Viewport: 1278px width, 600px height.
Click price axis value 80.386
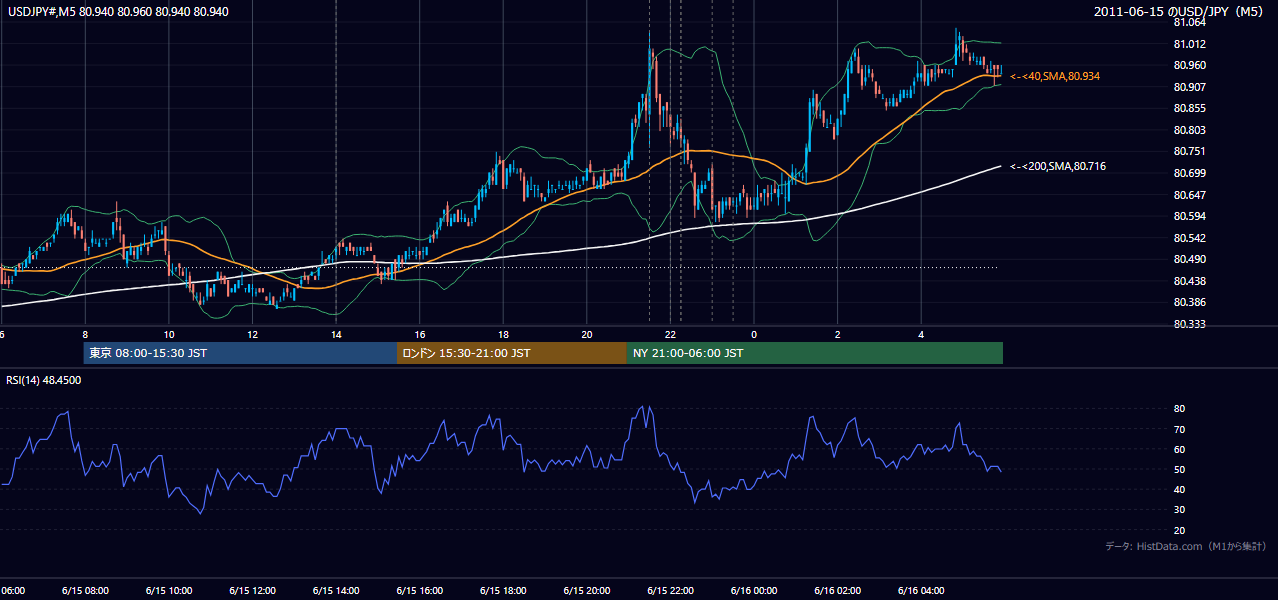coord(1190,302)
